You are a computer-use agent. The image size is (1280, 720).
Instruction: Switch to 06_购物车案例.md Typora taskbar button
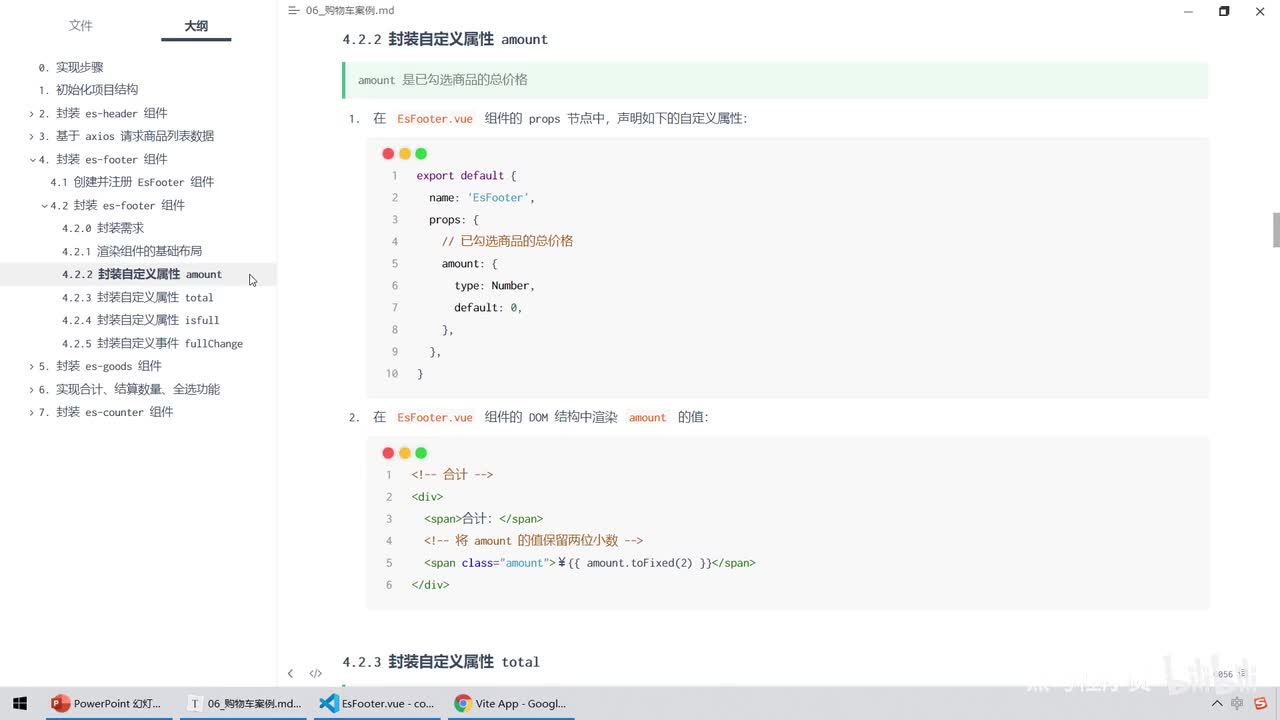pyautogui.click(x=245, y=703)
